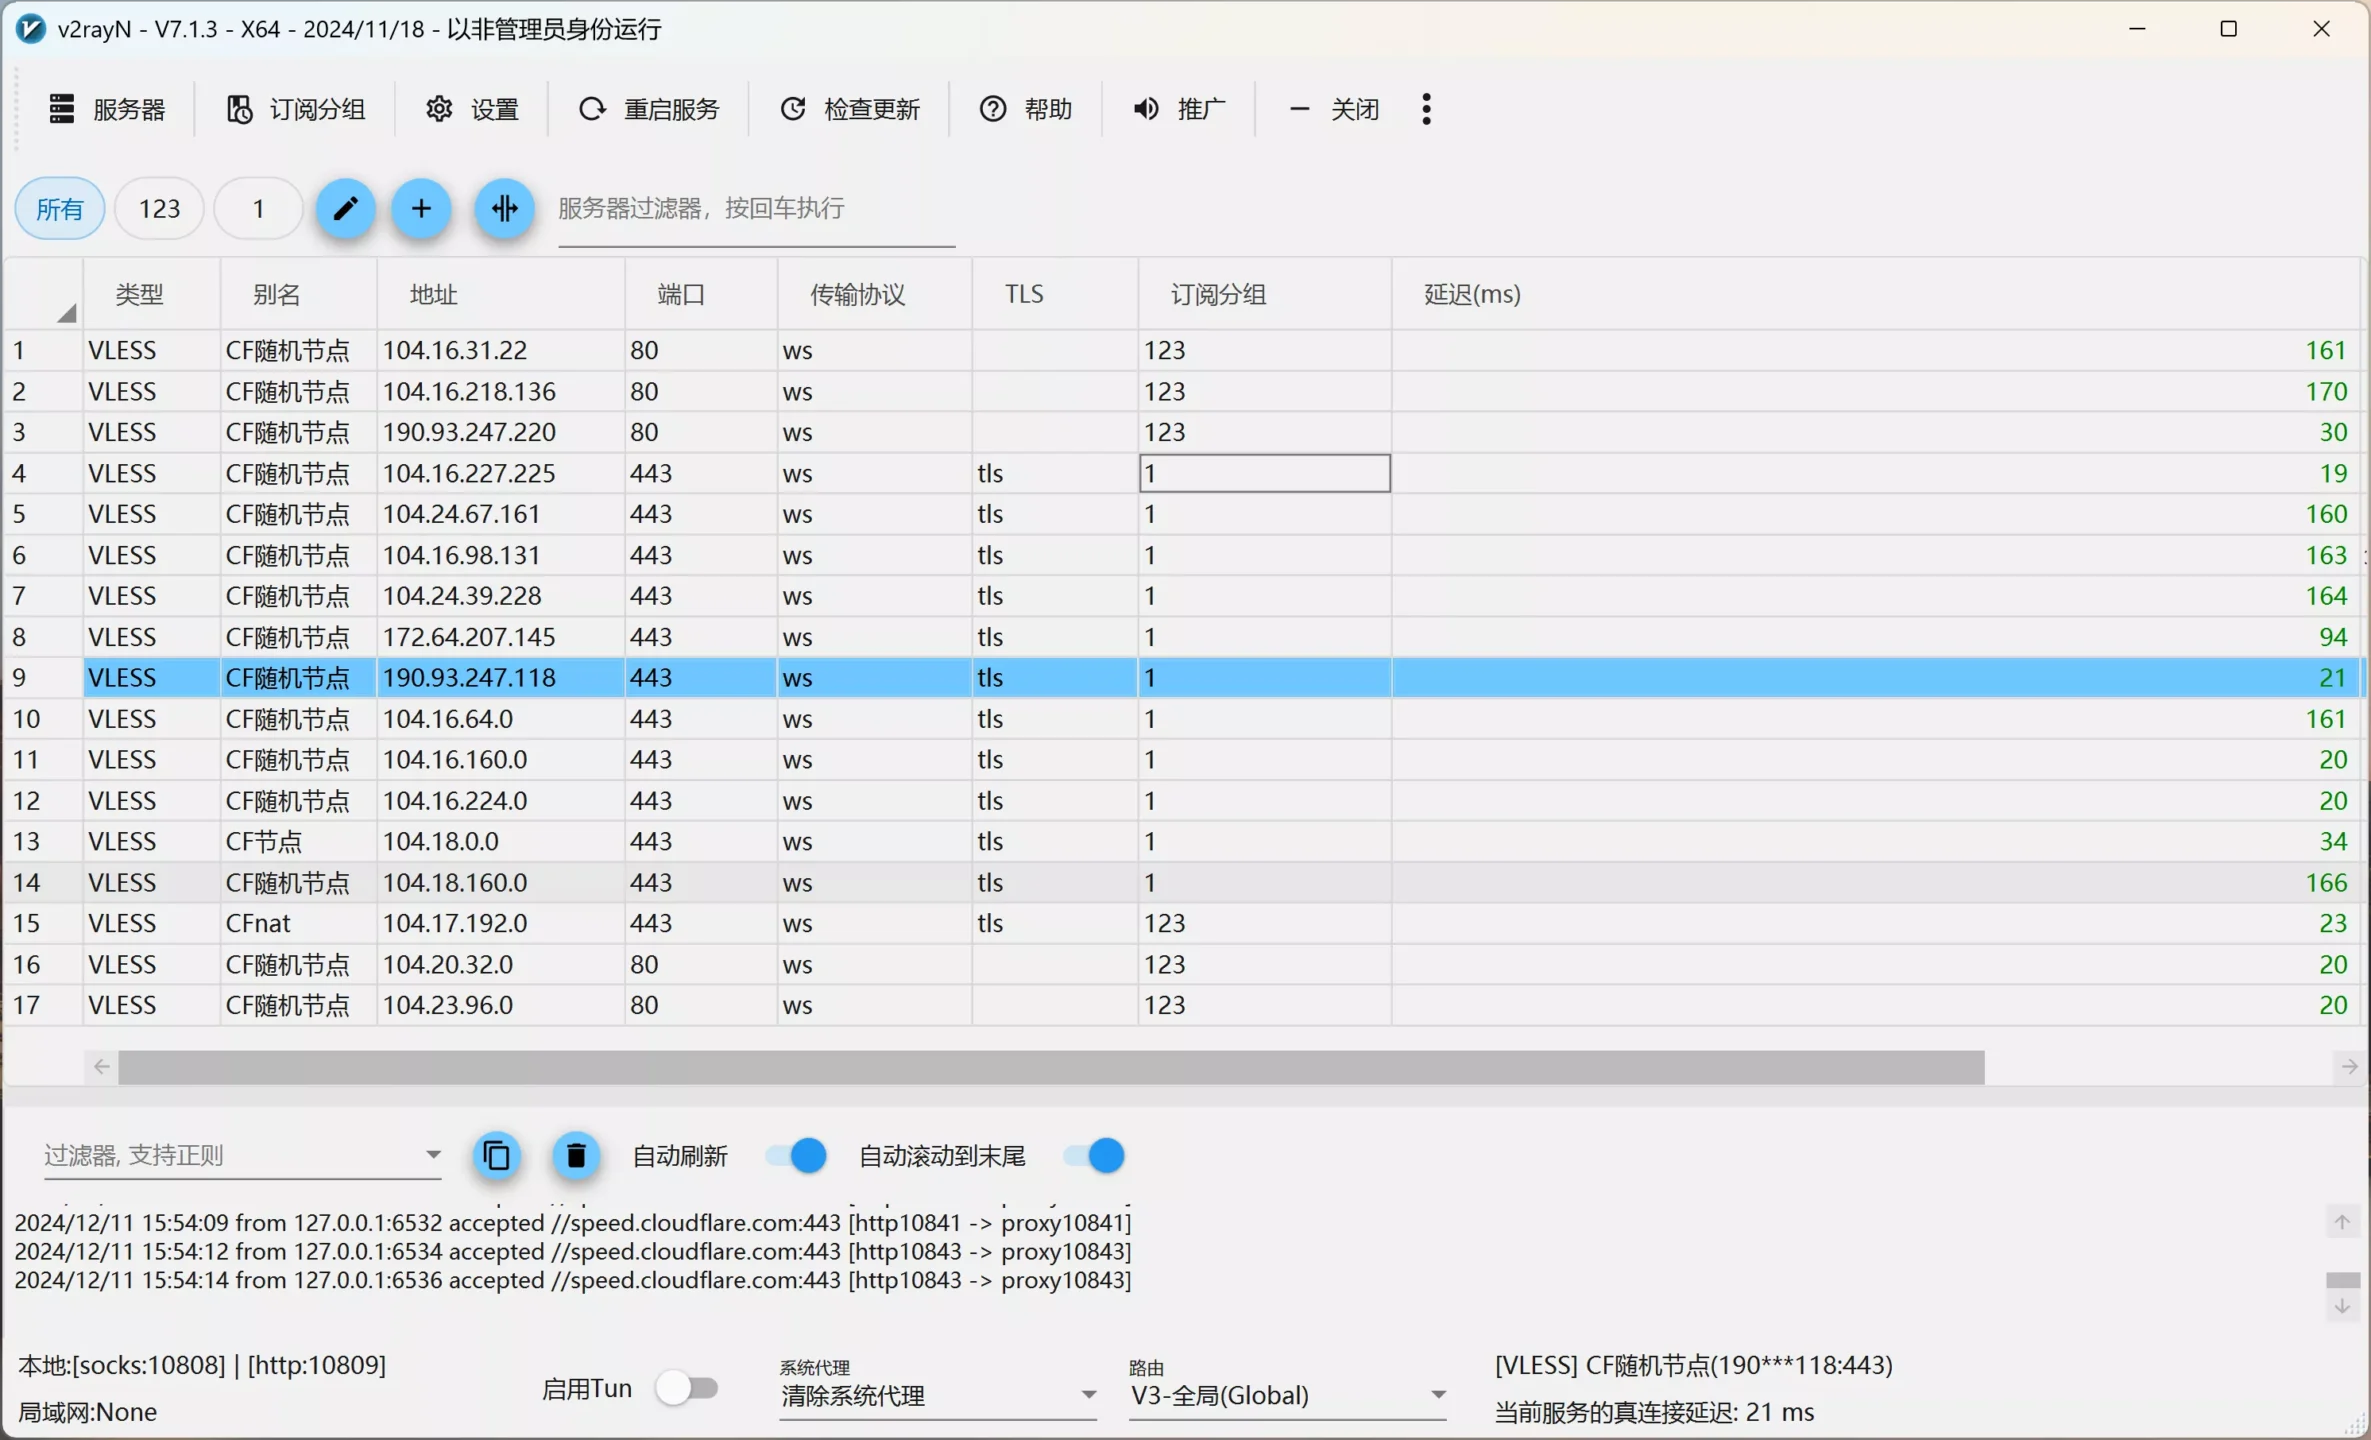Switch to the 123 subscription group tab
The width and height of the screenshot is (2371, 1440).
click(159, 208)
